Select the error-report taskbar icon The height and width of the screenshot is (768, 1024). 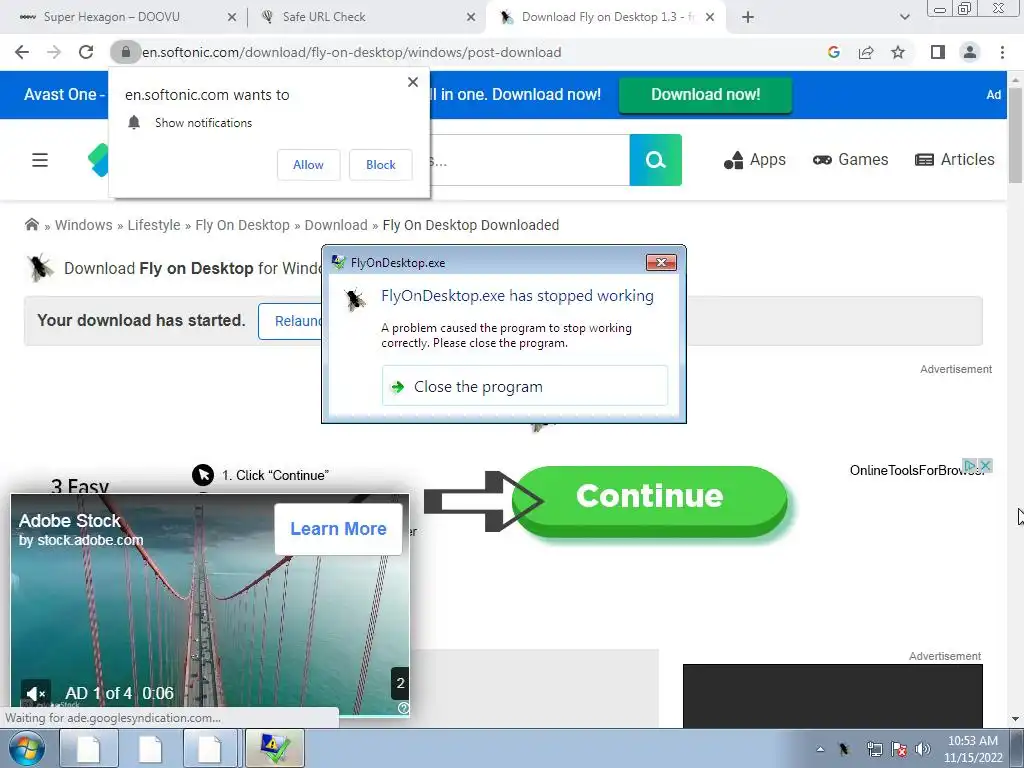tap(274, 748)
